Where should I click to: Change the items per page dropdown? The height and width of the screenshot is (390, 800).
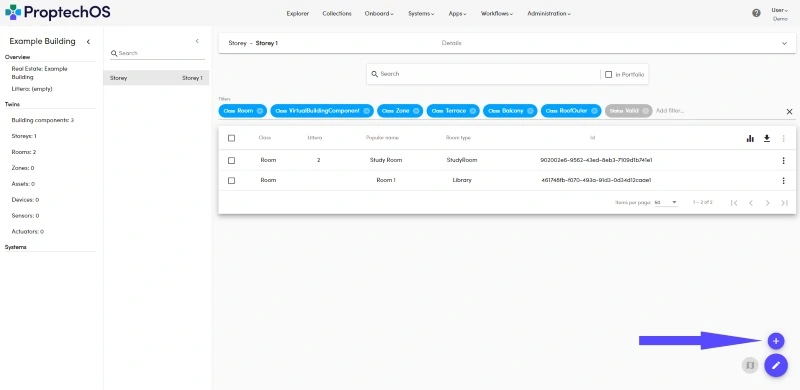click(666, 203)
